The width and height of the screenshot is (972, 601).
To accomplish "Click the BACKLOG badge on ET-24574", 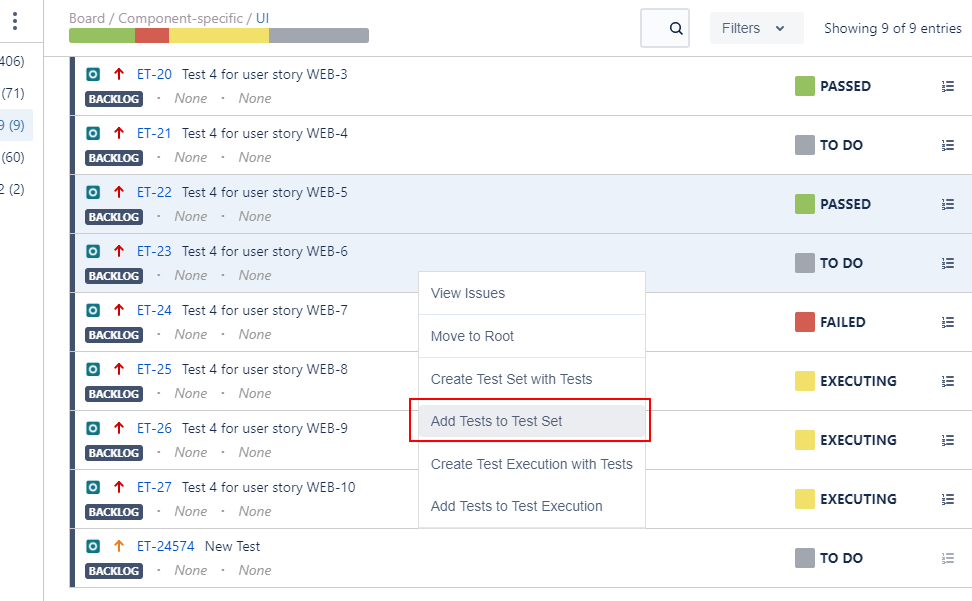I will click(x=114, y=571).
